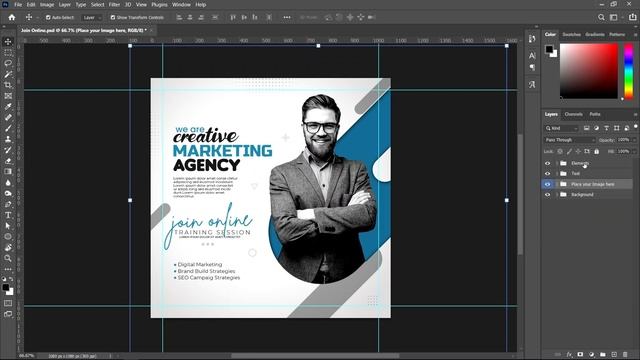Select the Ellipse shape tool
Viewport: 640px width, 360px height.
point(8,237)
